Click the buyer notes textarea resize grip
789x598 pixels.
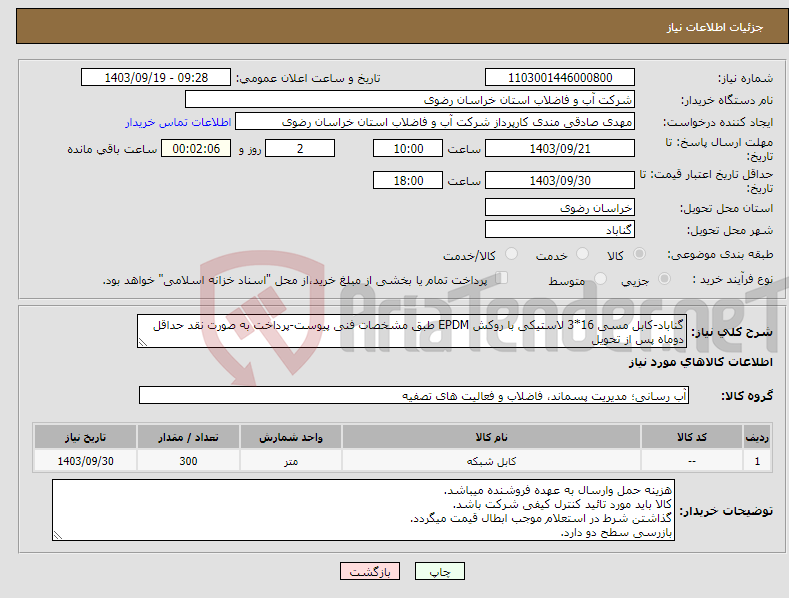[x=58, y=535]
